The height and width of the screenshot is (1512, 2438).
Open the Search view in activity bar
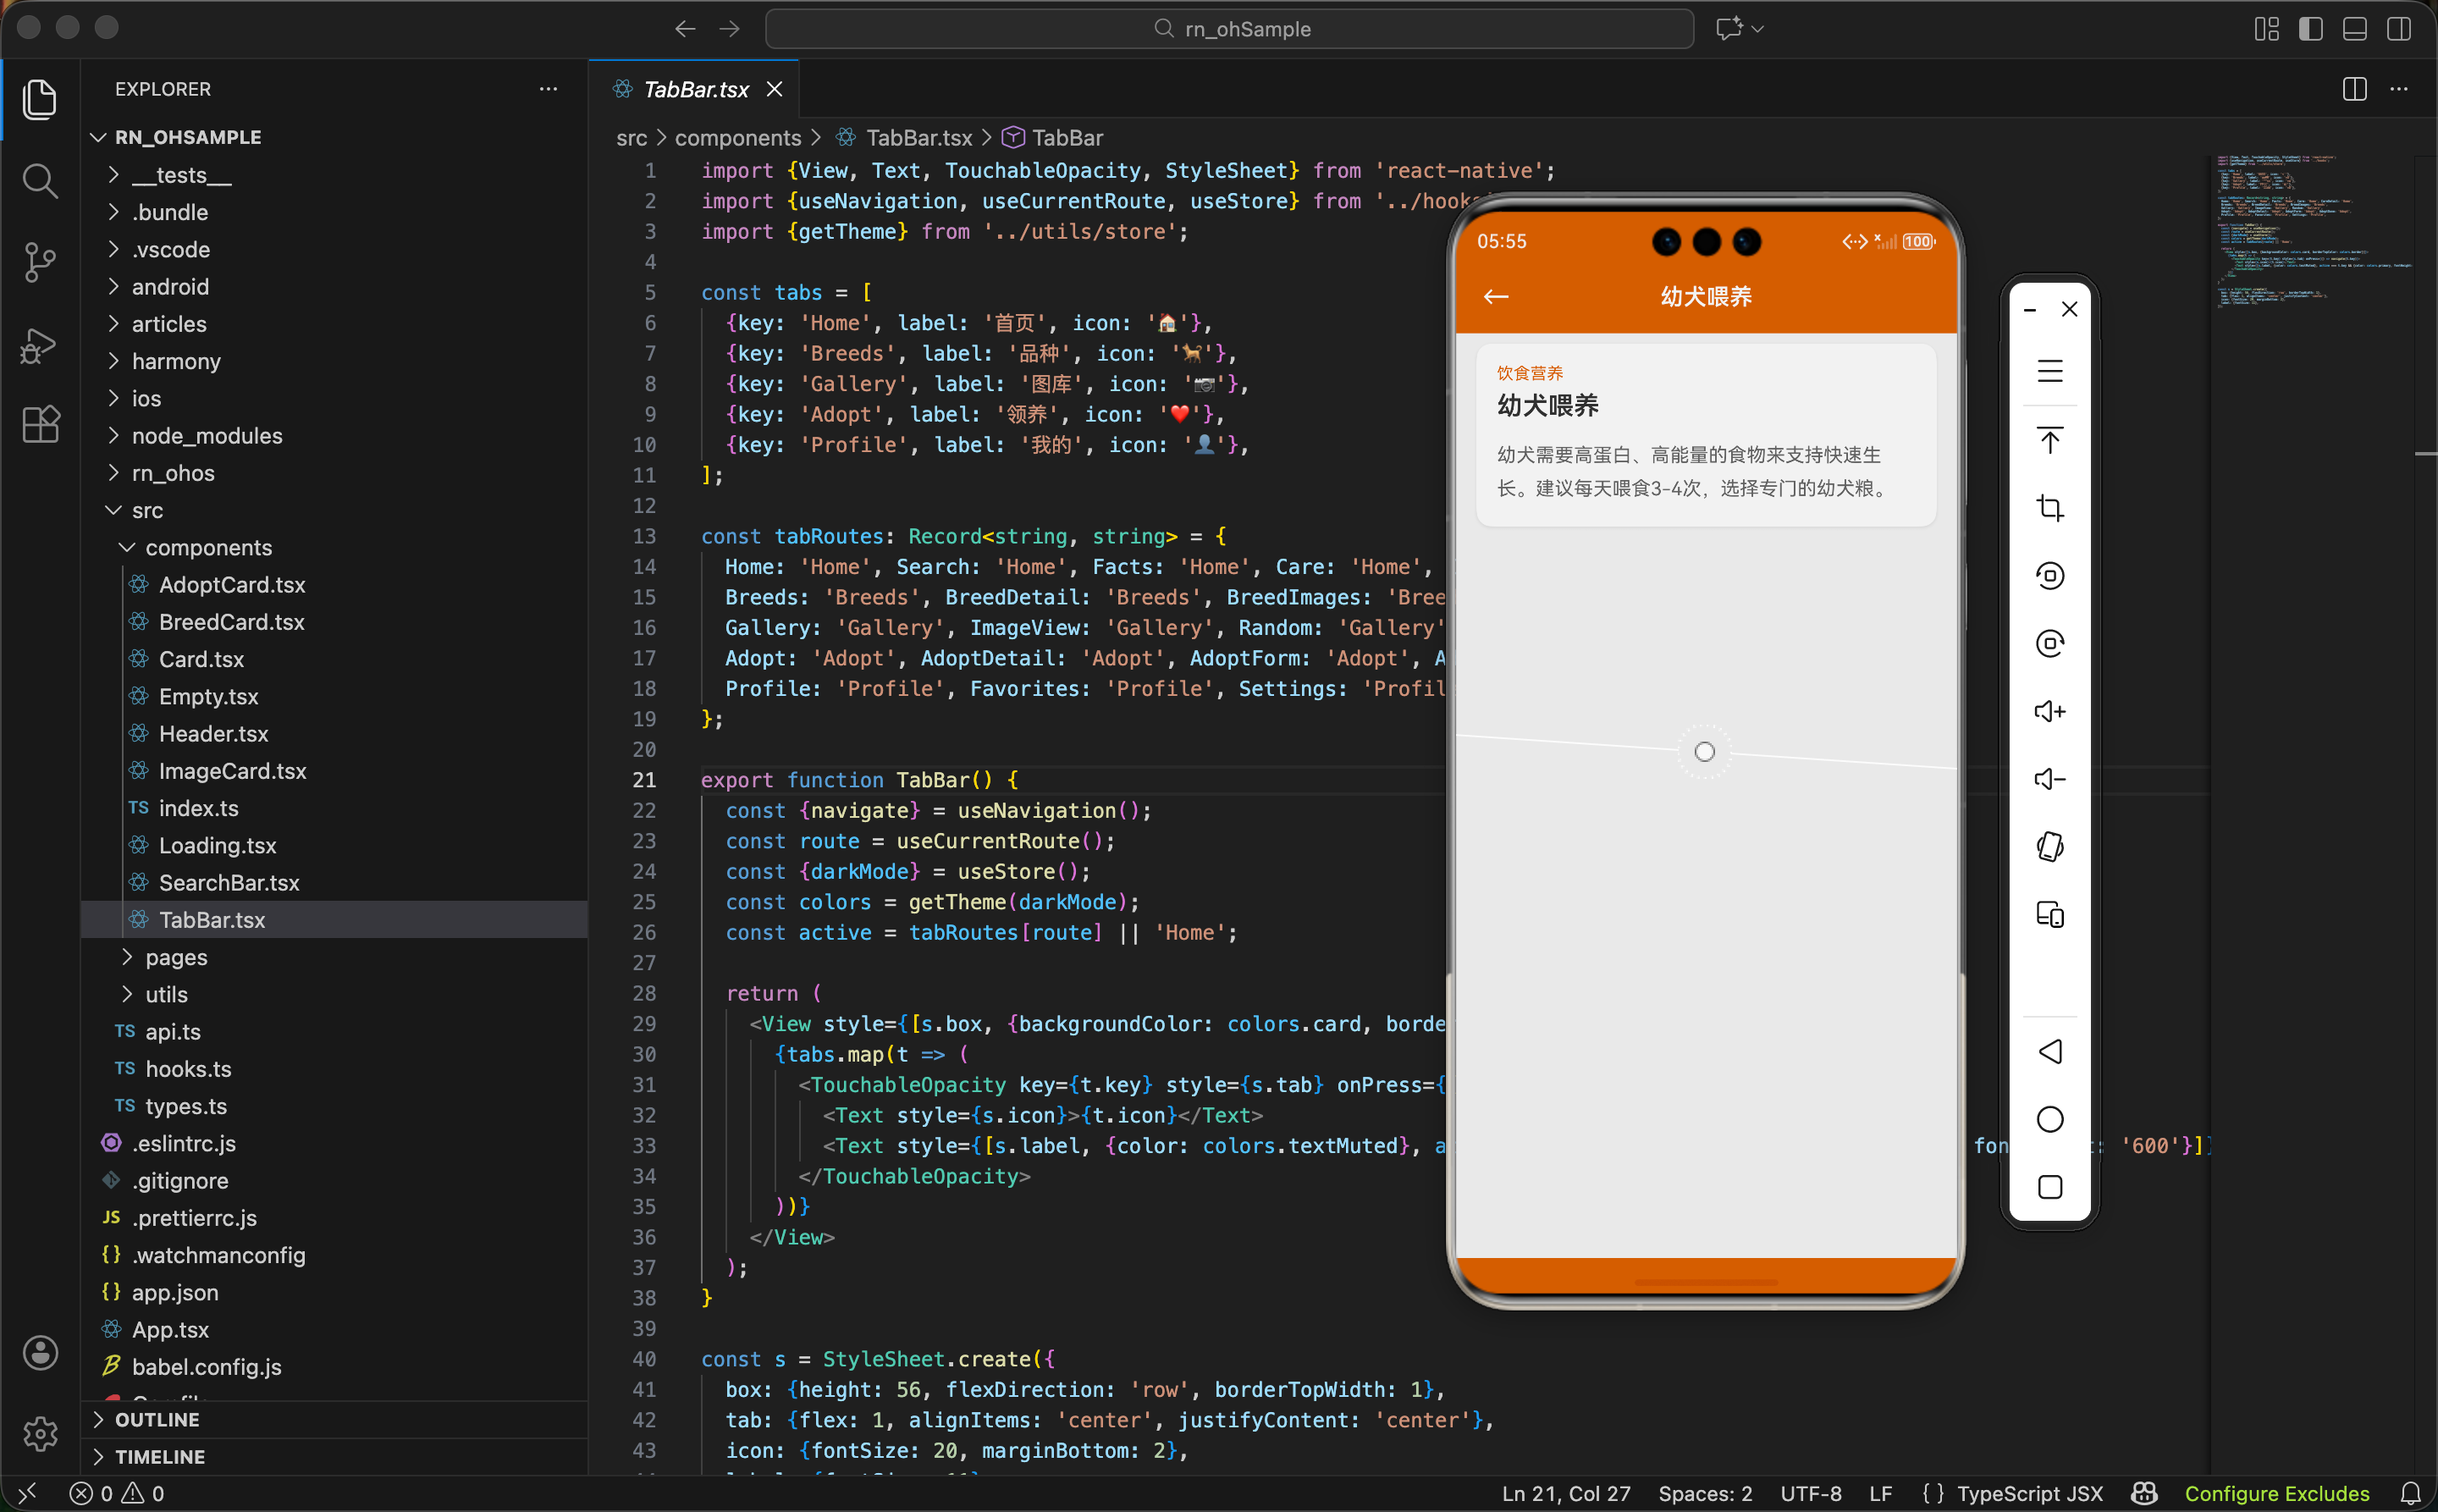tap(40, 181)
